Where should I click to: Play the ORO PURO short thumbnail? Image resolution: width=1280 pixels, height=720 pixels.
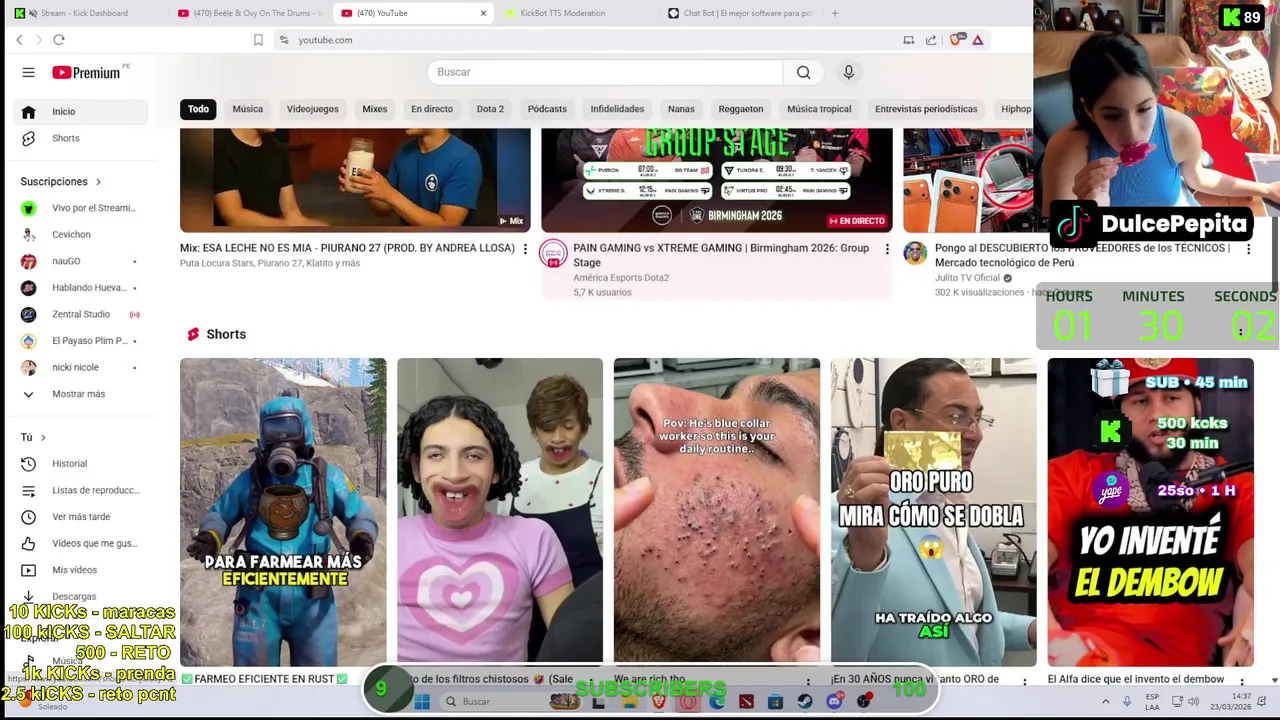tap(934, 512)
